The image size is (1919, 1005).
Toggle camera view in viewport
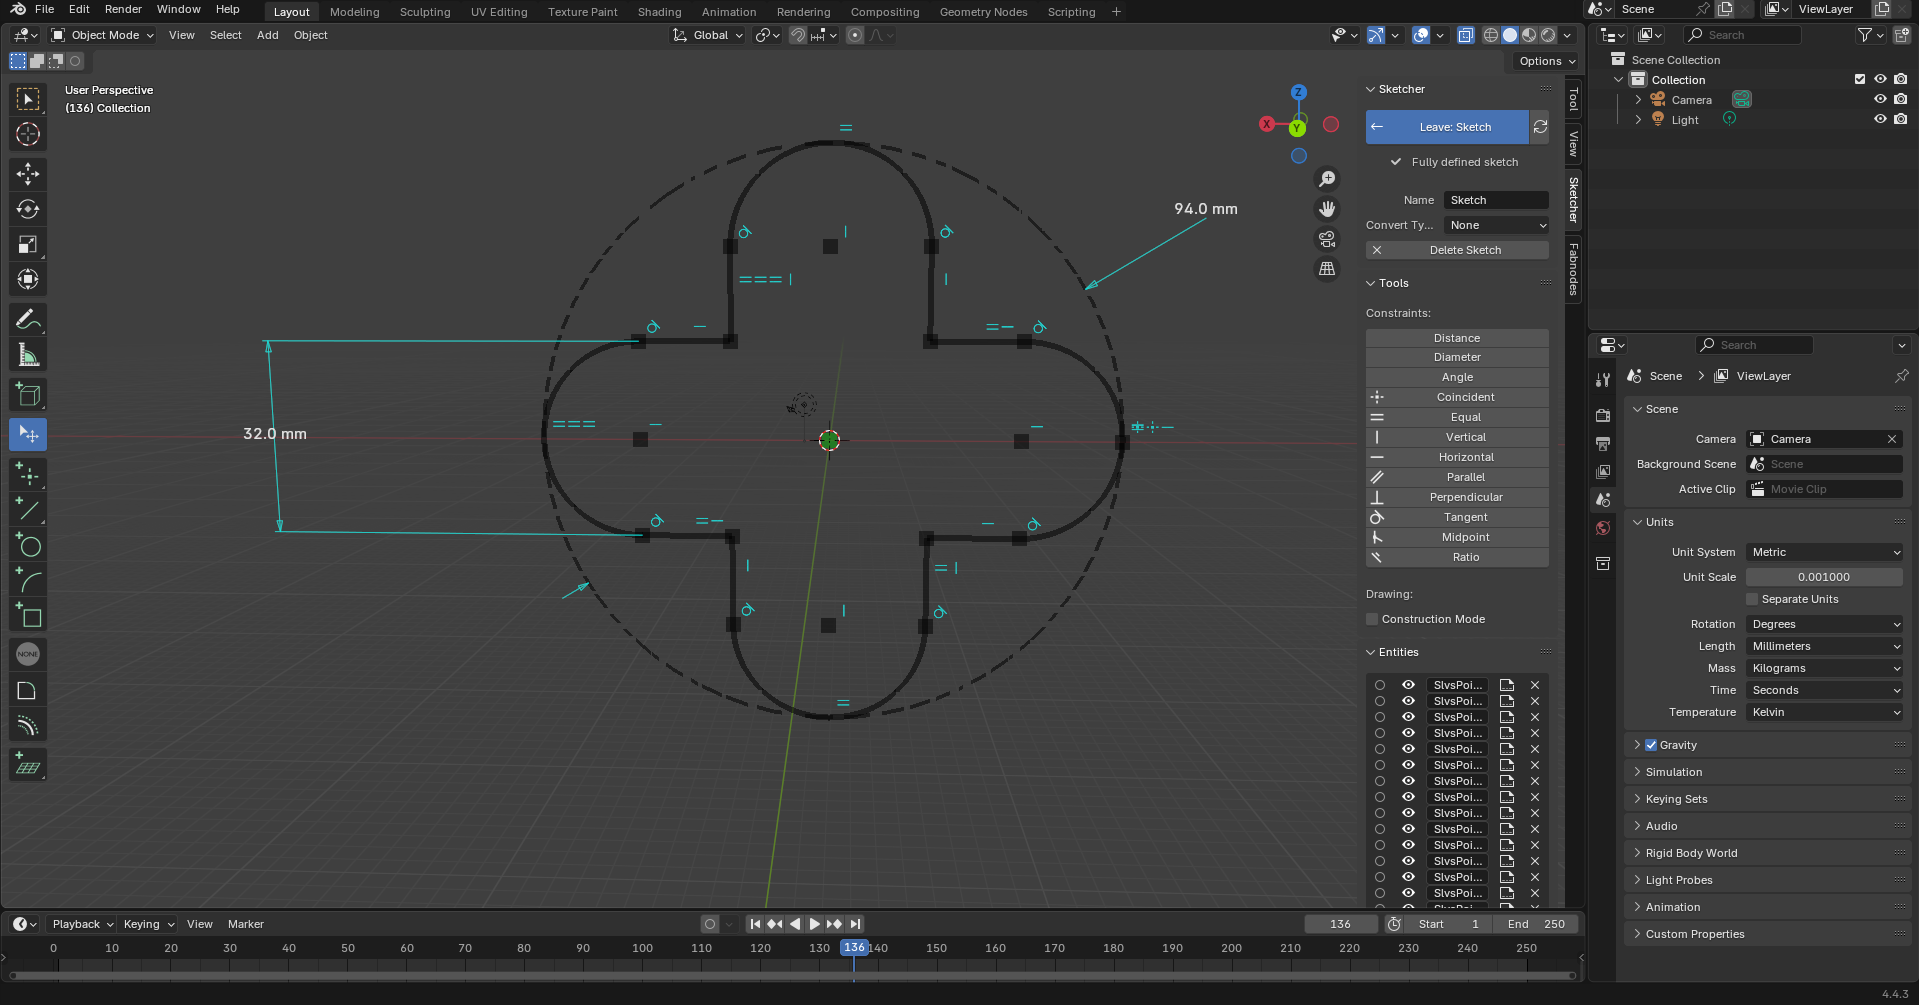tap(1327, 239)
